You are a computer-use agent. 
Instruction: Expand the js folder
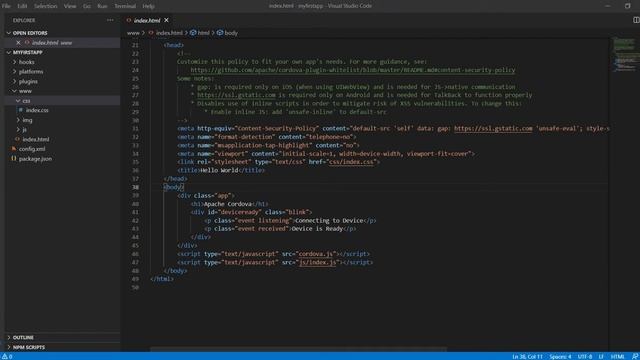tap(18, 129)
